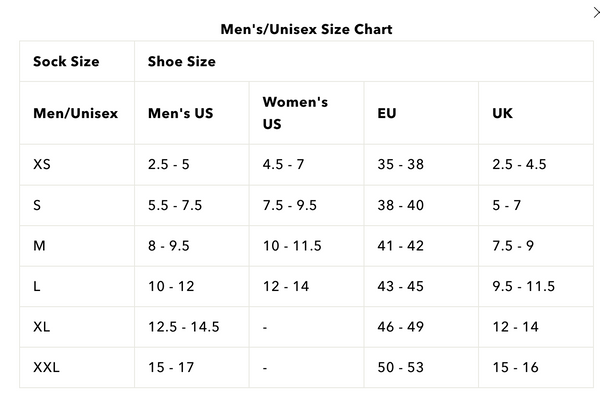The width and height of the screenshot is (600, 406).
Task: Select the Shoe Size header cell
Action: click(181, 61)
